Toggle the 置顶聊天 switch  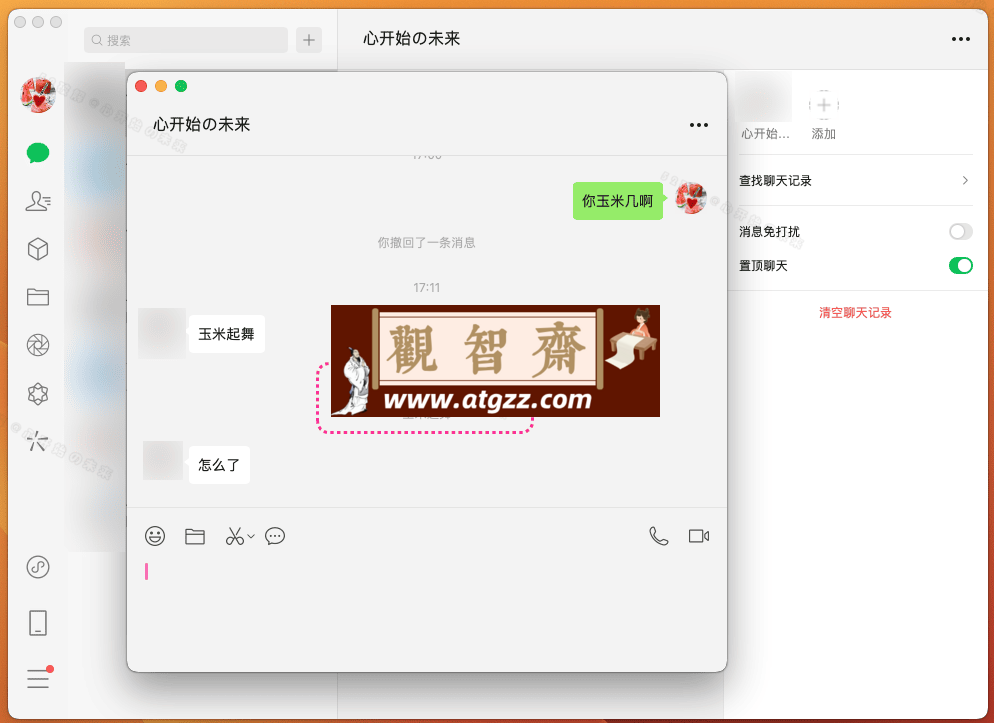[x=960, y=266]
